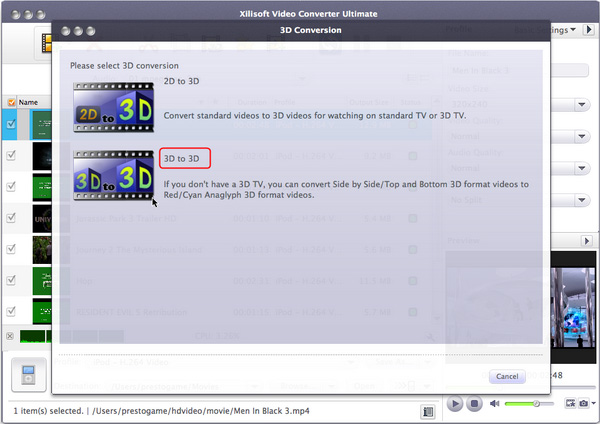Image resolution: width=600 pixels, height=424 pixels.
Task: Click "Please select 3D conversion" heading text
Action: (124, 65)
